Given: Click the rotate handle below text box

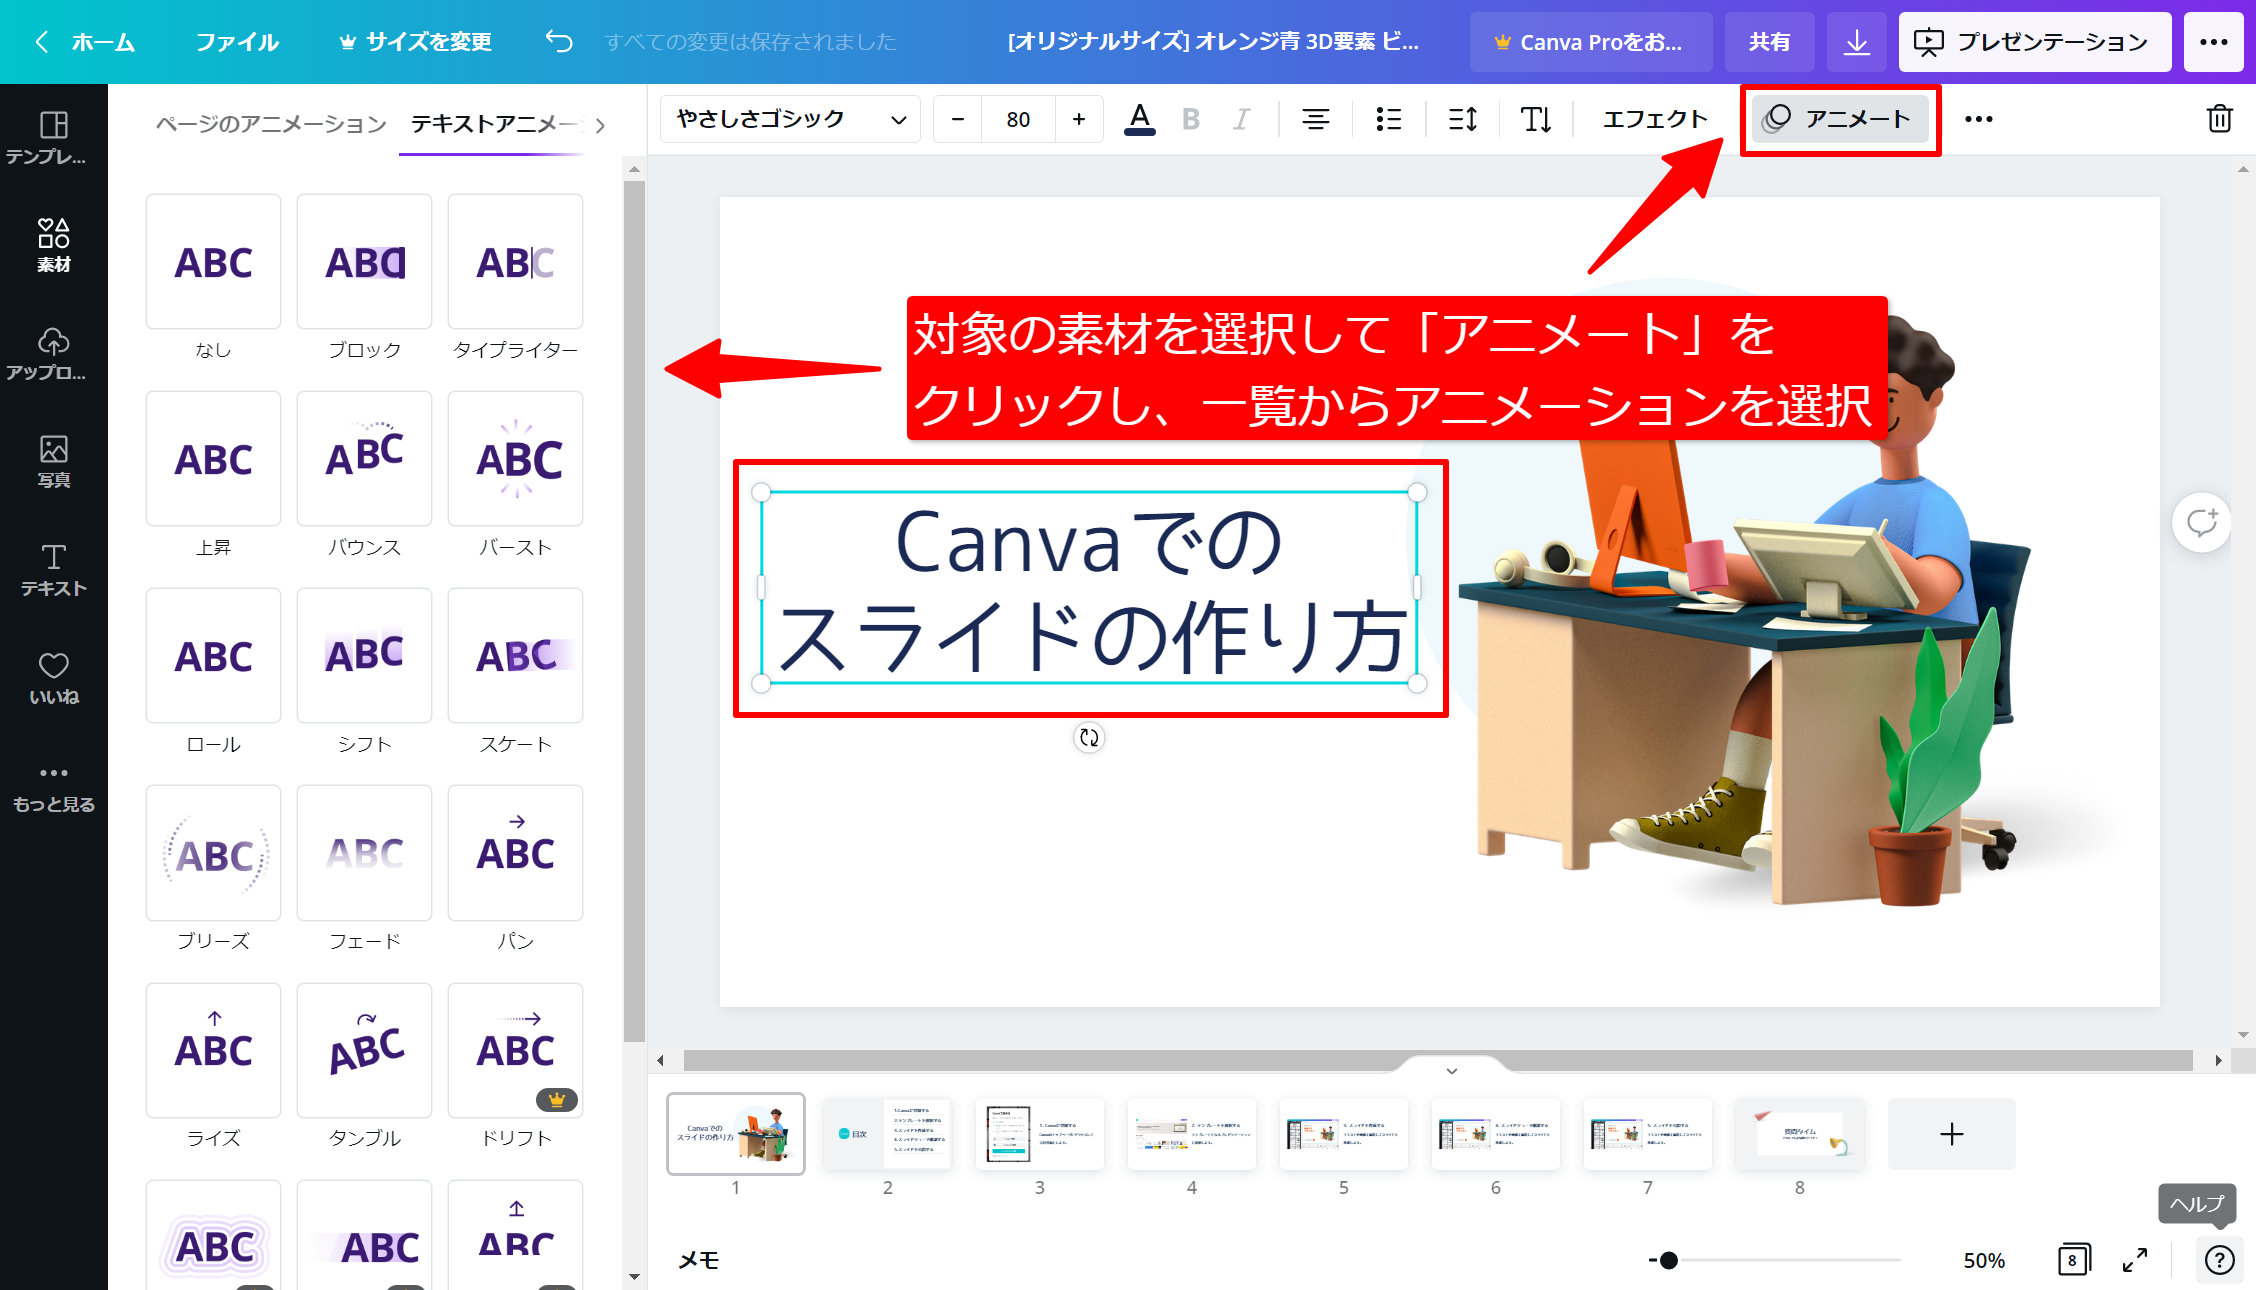Looking at the screenshot, I should 1089,738.
